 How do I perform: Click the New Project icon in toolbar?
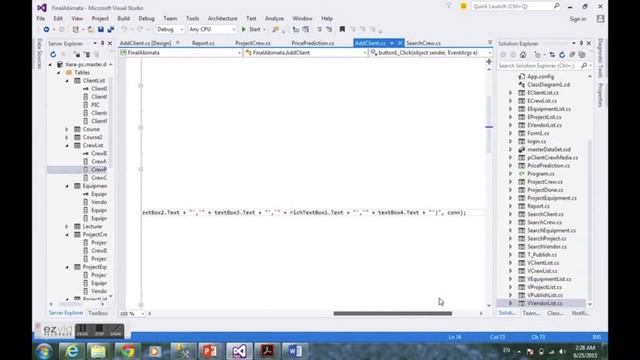(x=76, y=29)
